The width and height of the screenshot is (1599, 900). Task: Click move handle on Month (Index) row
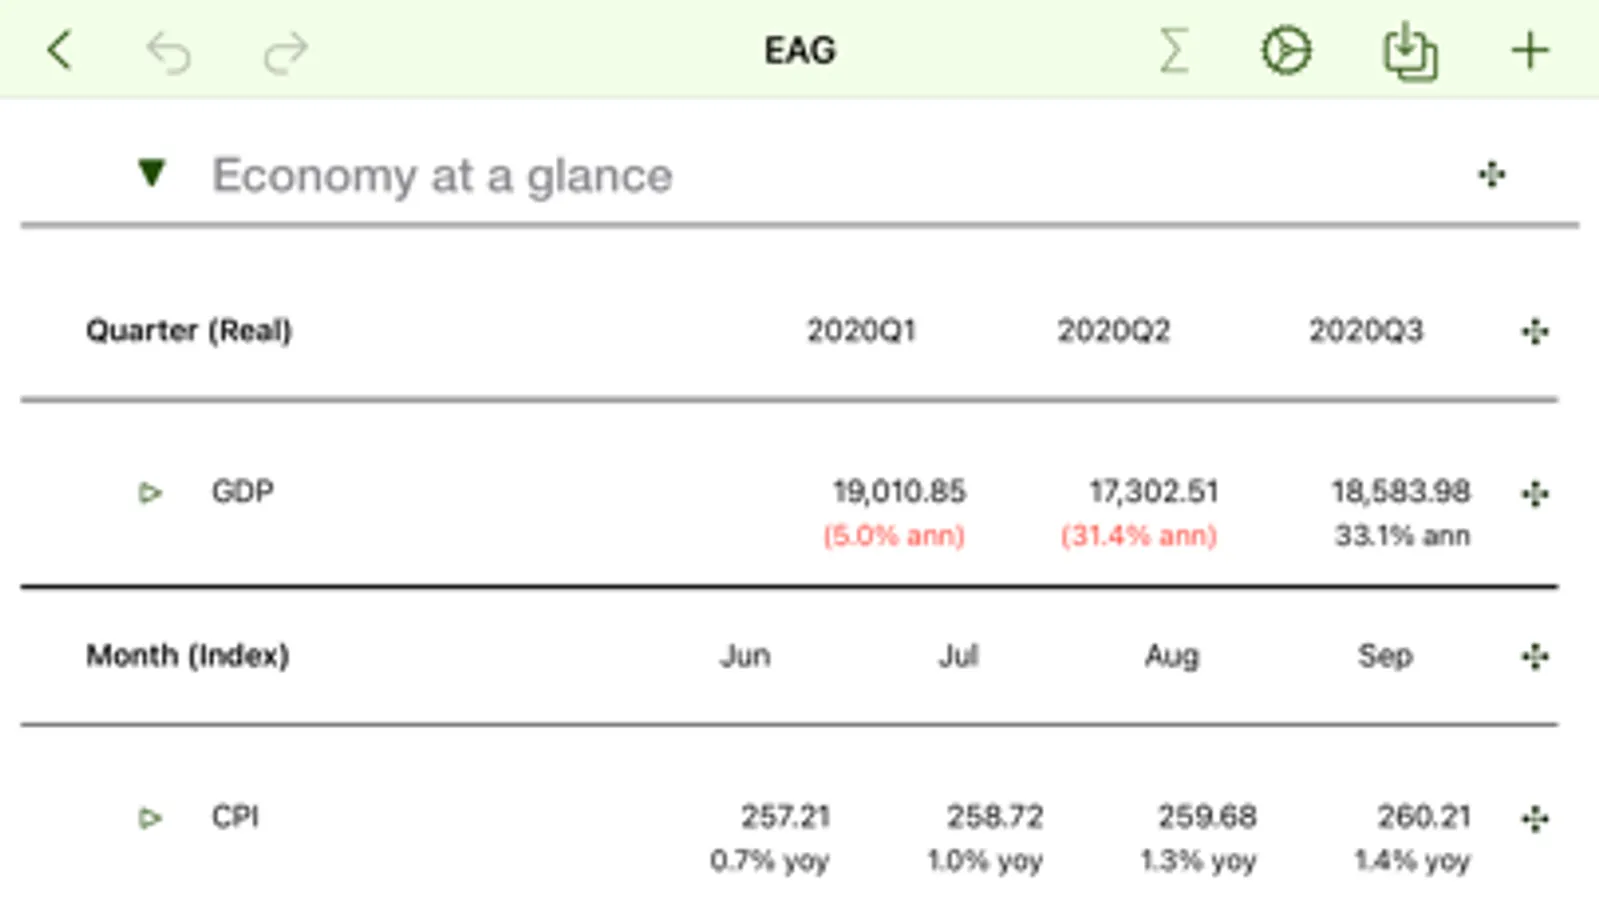(x=1535, y=657)
